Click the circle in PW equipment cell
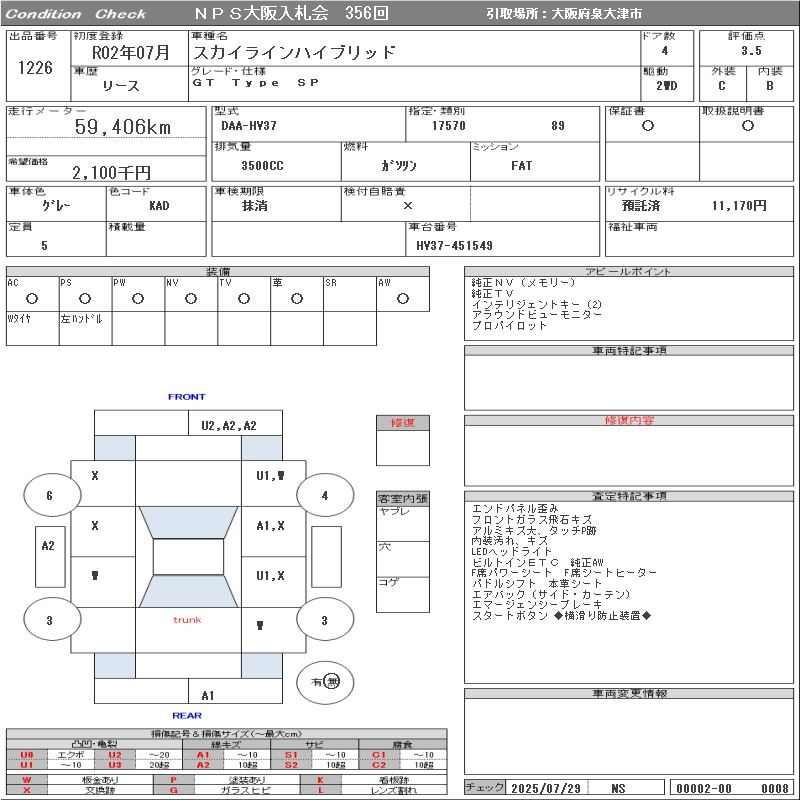 [x=138, y=298]
